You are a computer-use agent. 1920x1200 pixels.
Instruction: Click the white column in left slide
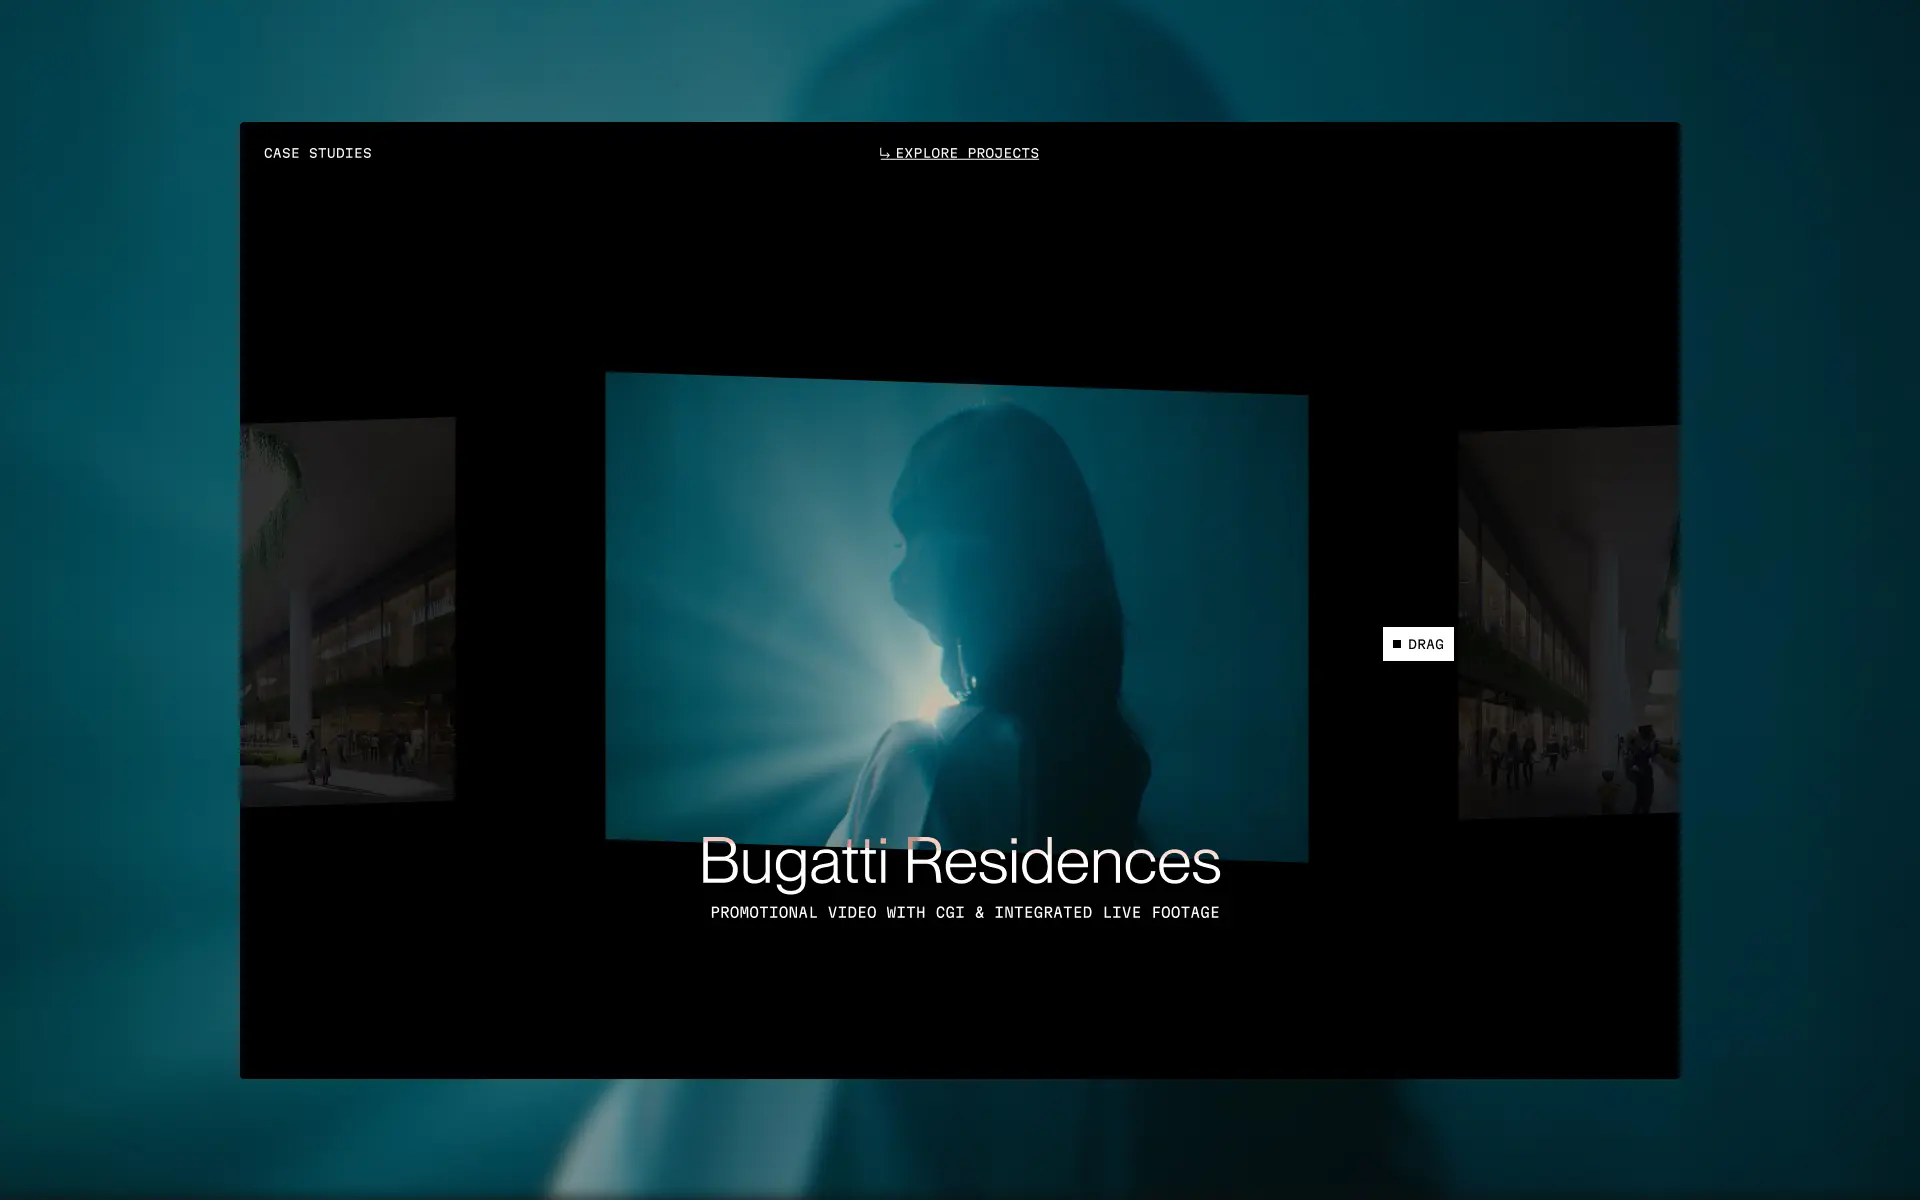[301, 660]
